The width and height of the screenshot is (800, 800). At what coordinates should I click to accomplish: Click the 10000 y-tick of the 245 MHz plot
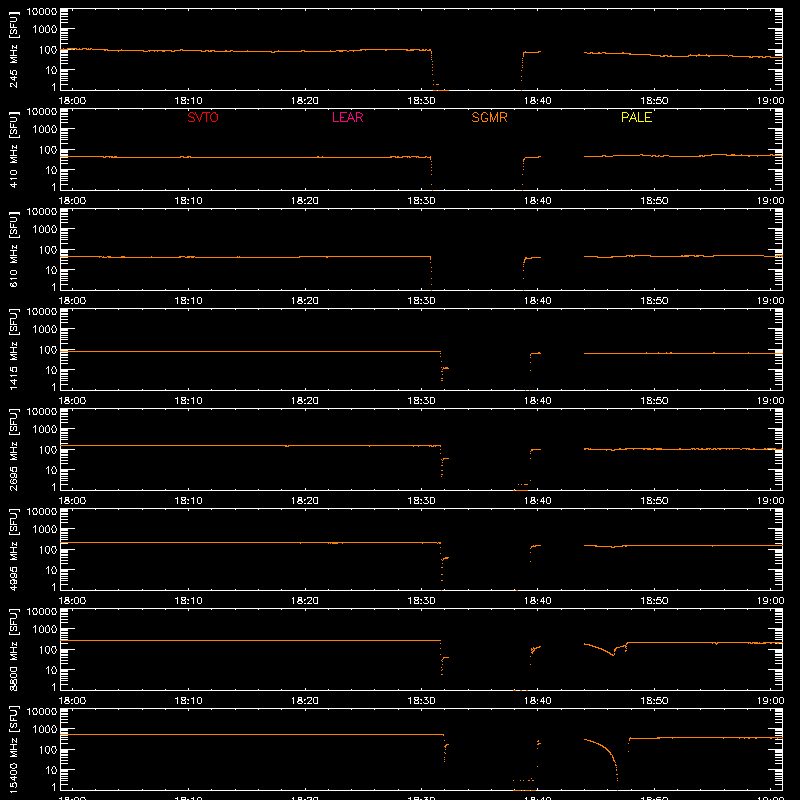tap(42, 12)
